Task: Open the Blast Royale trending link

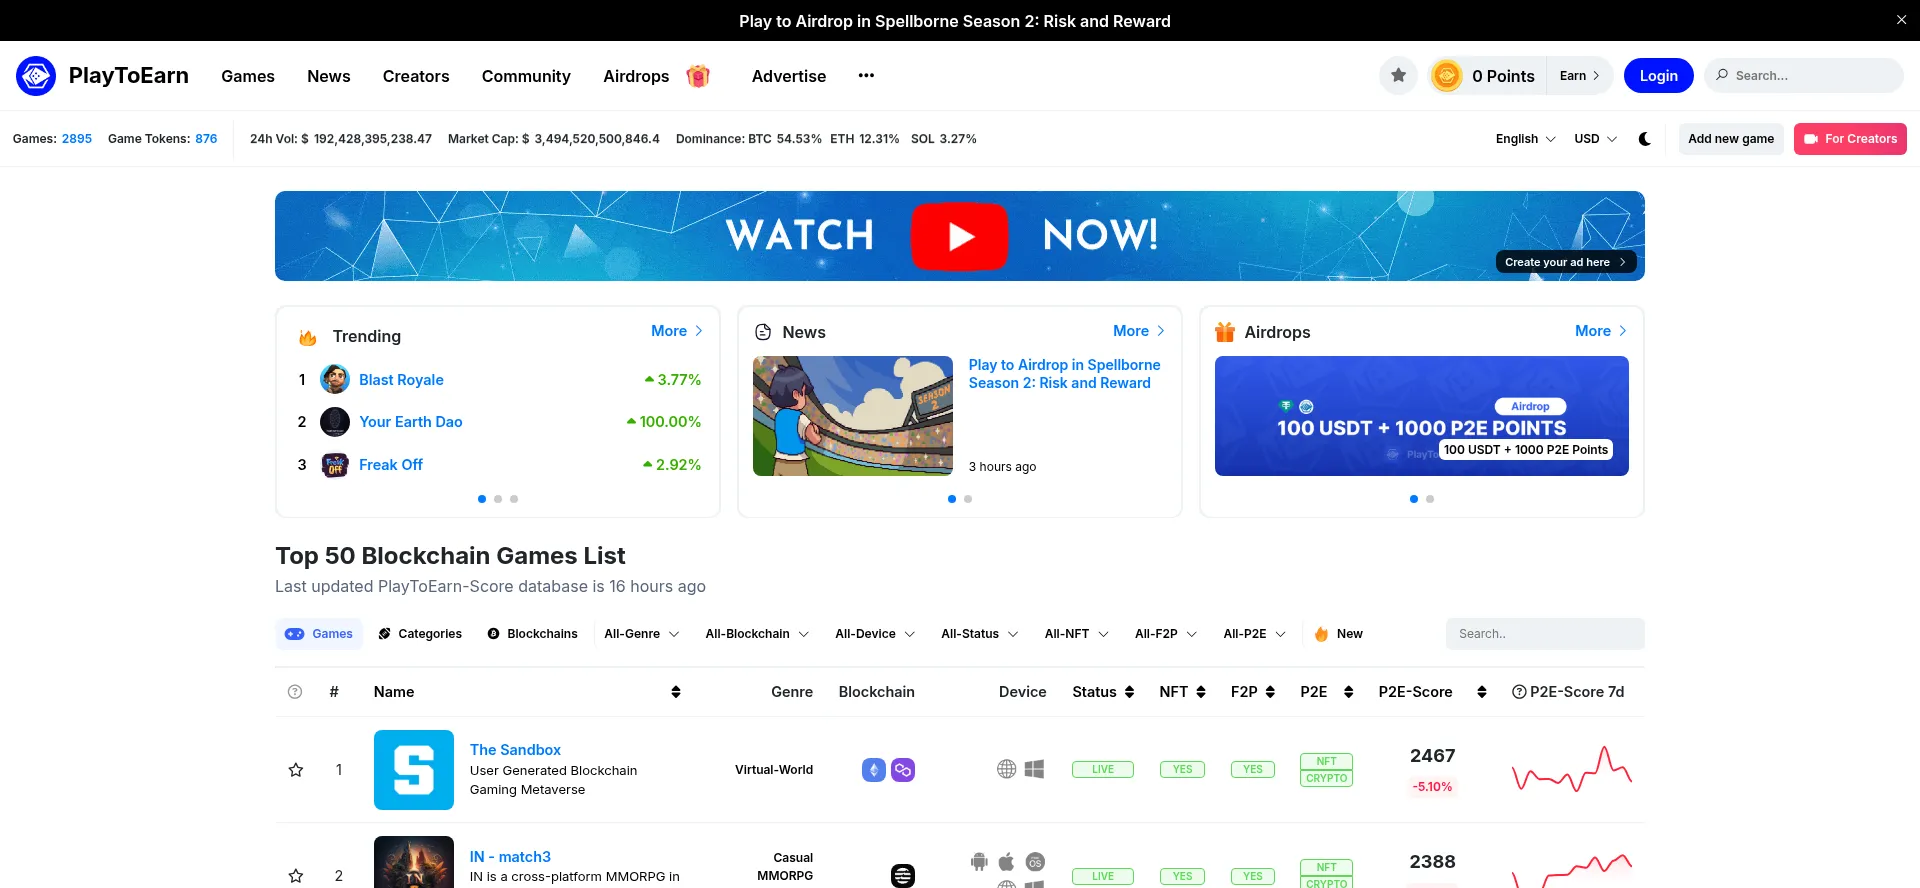Action: click(x=401, y=380)
